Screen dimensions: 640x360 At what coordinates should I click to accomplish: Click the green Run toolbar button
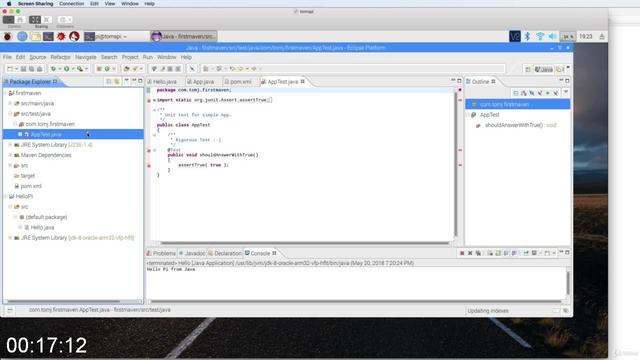pos(67,69)
